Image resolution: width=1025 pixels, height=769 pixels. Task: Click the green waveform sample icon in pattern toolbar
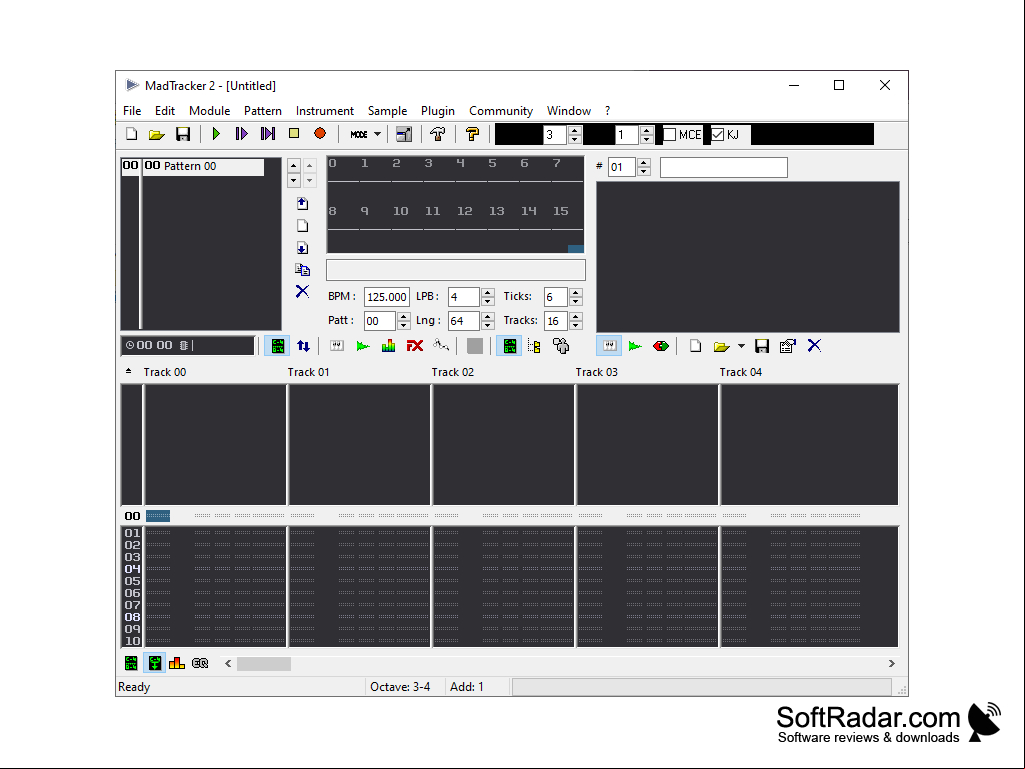(363, 346)
